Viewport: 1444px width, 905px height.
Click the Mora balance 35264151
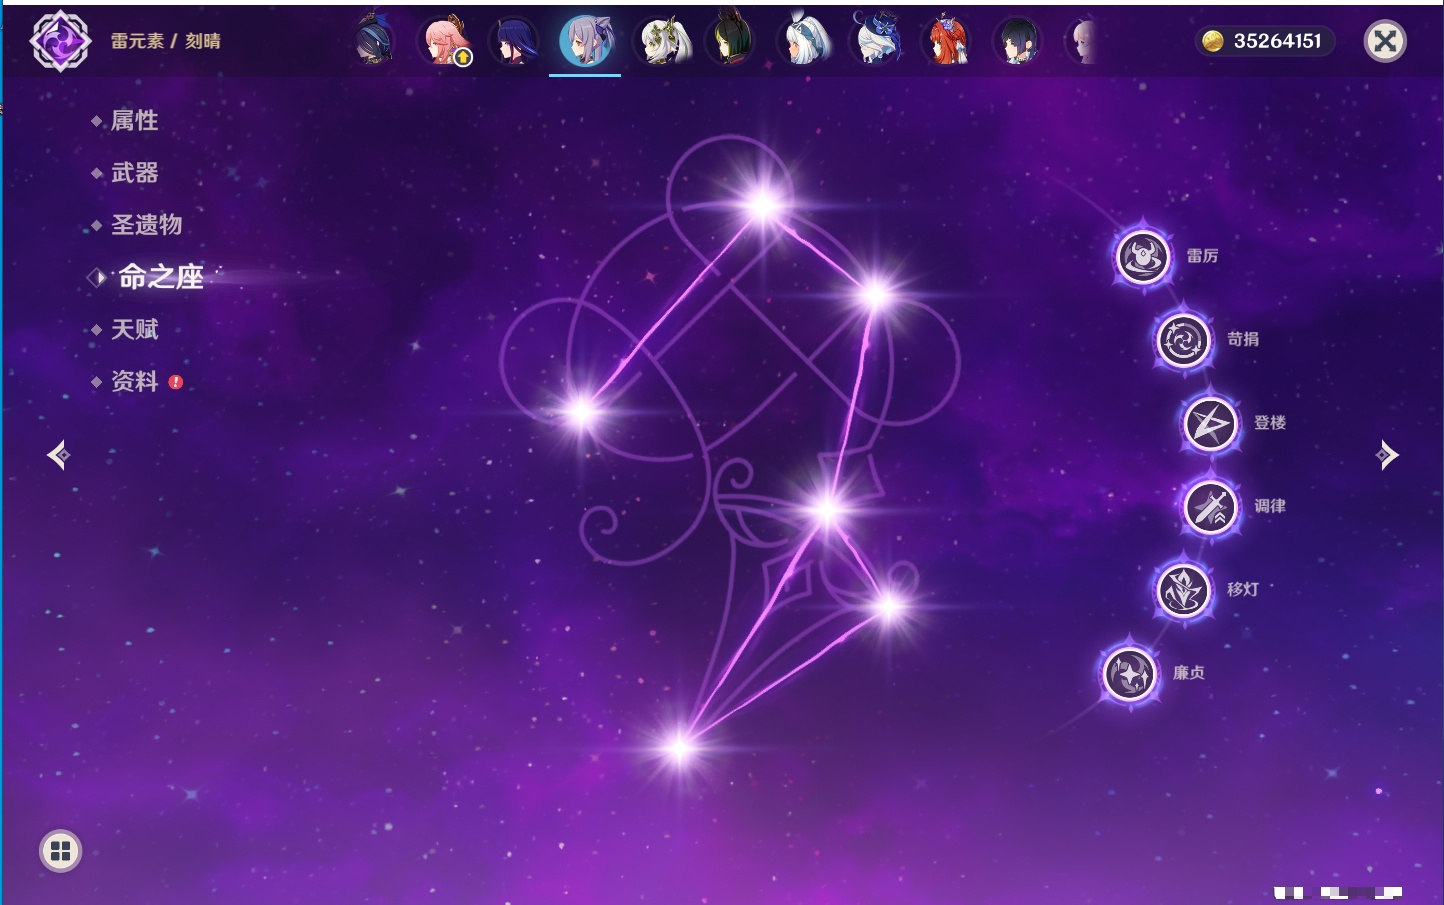coord(1264,41)
